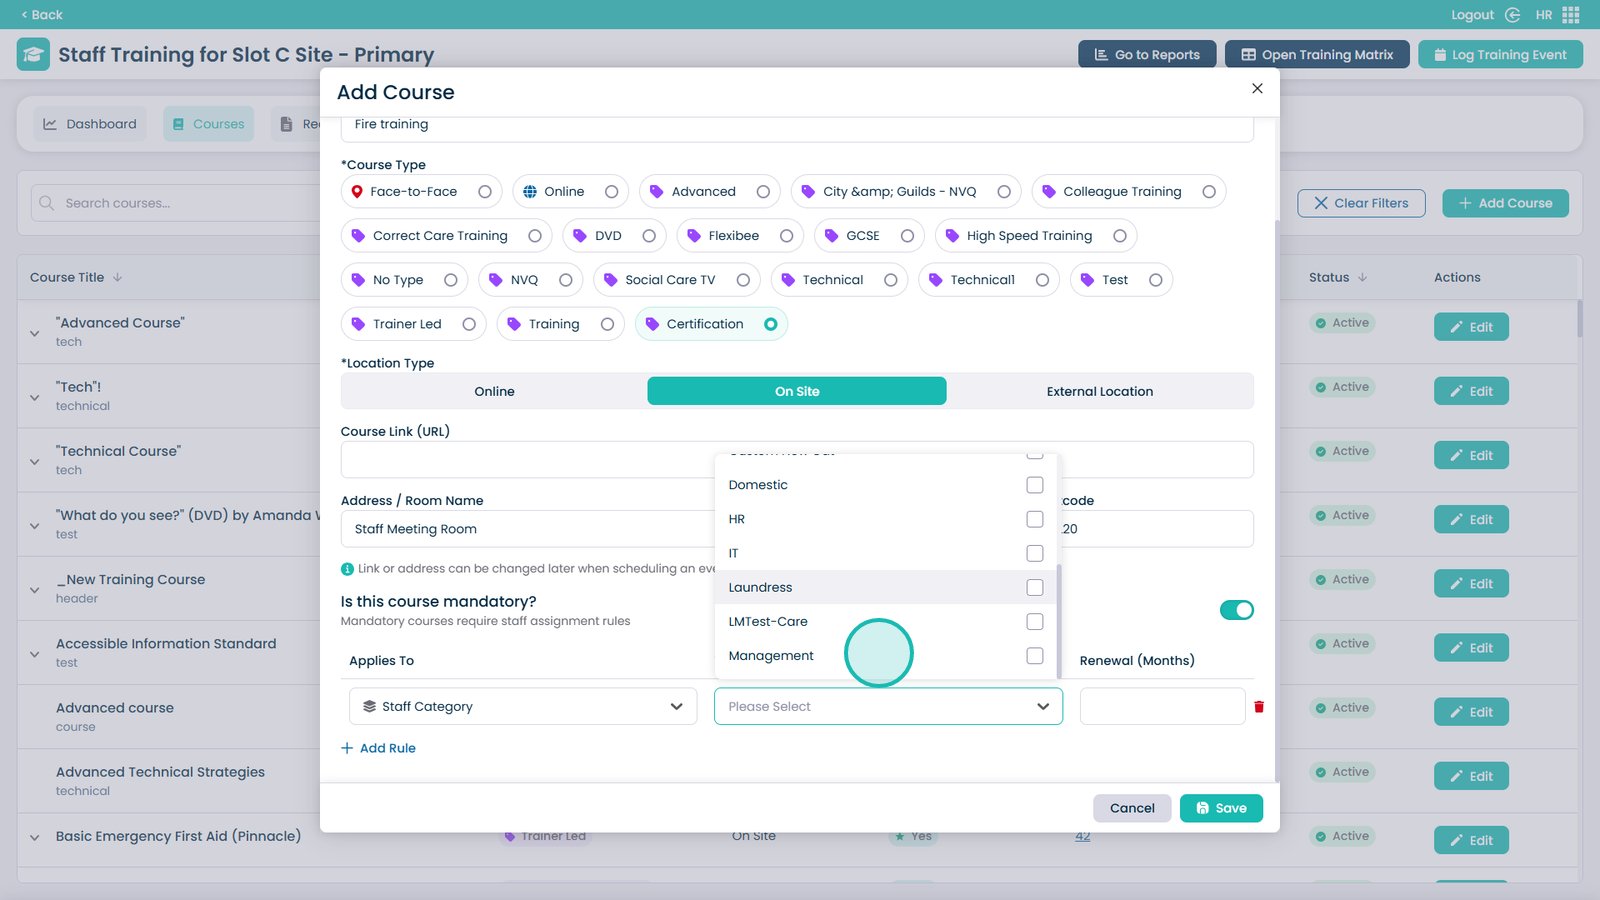This screenshot has height=900, width=1600.
Task: Open the Staff Category dropdown
Action: pyautogui.click(x=523, y=707)
